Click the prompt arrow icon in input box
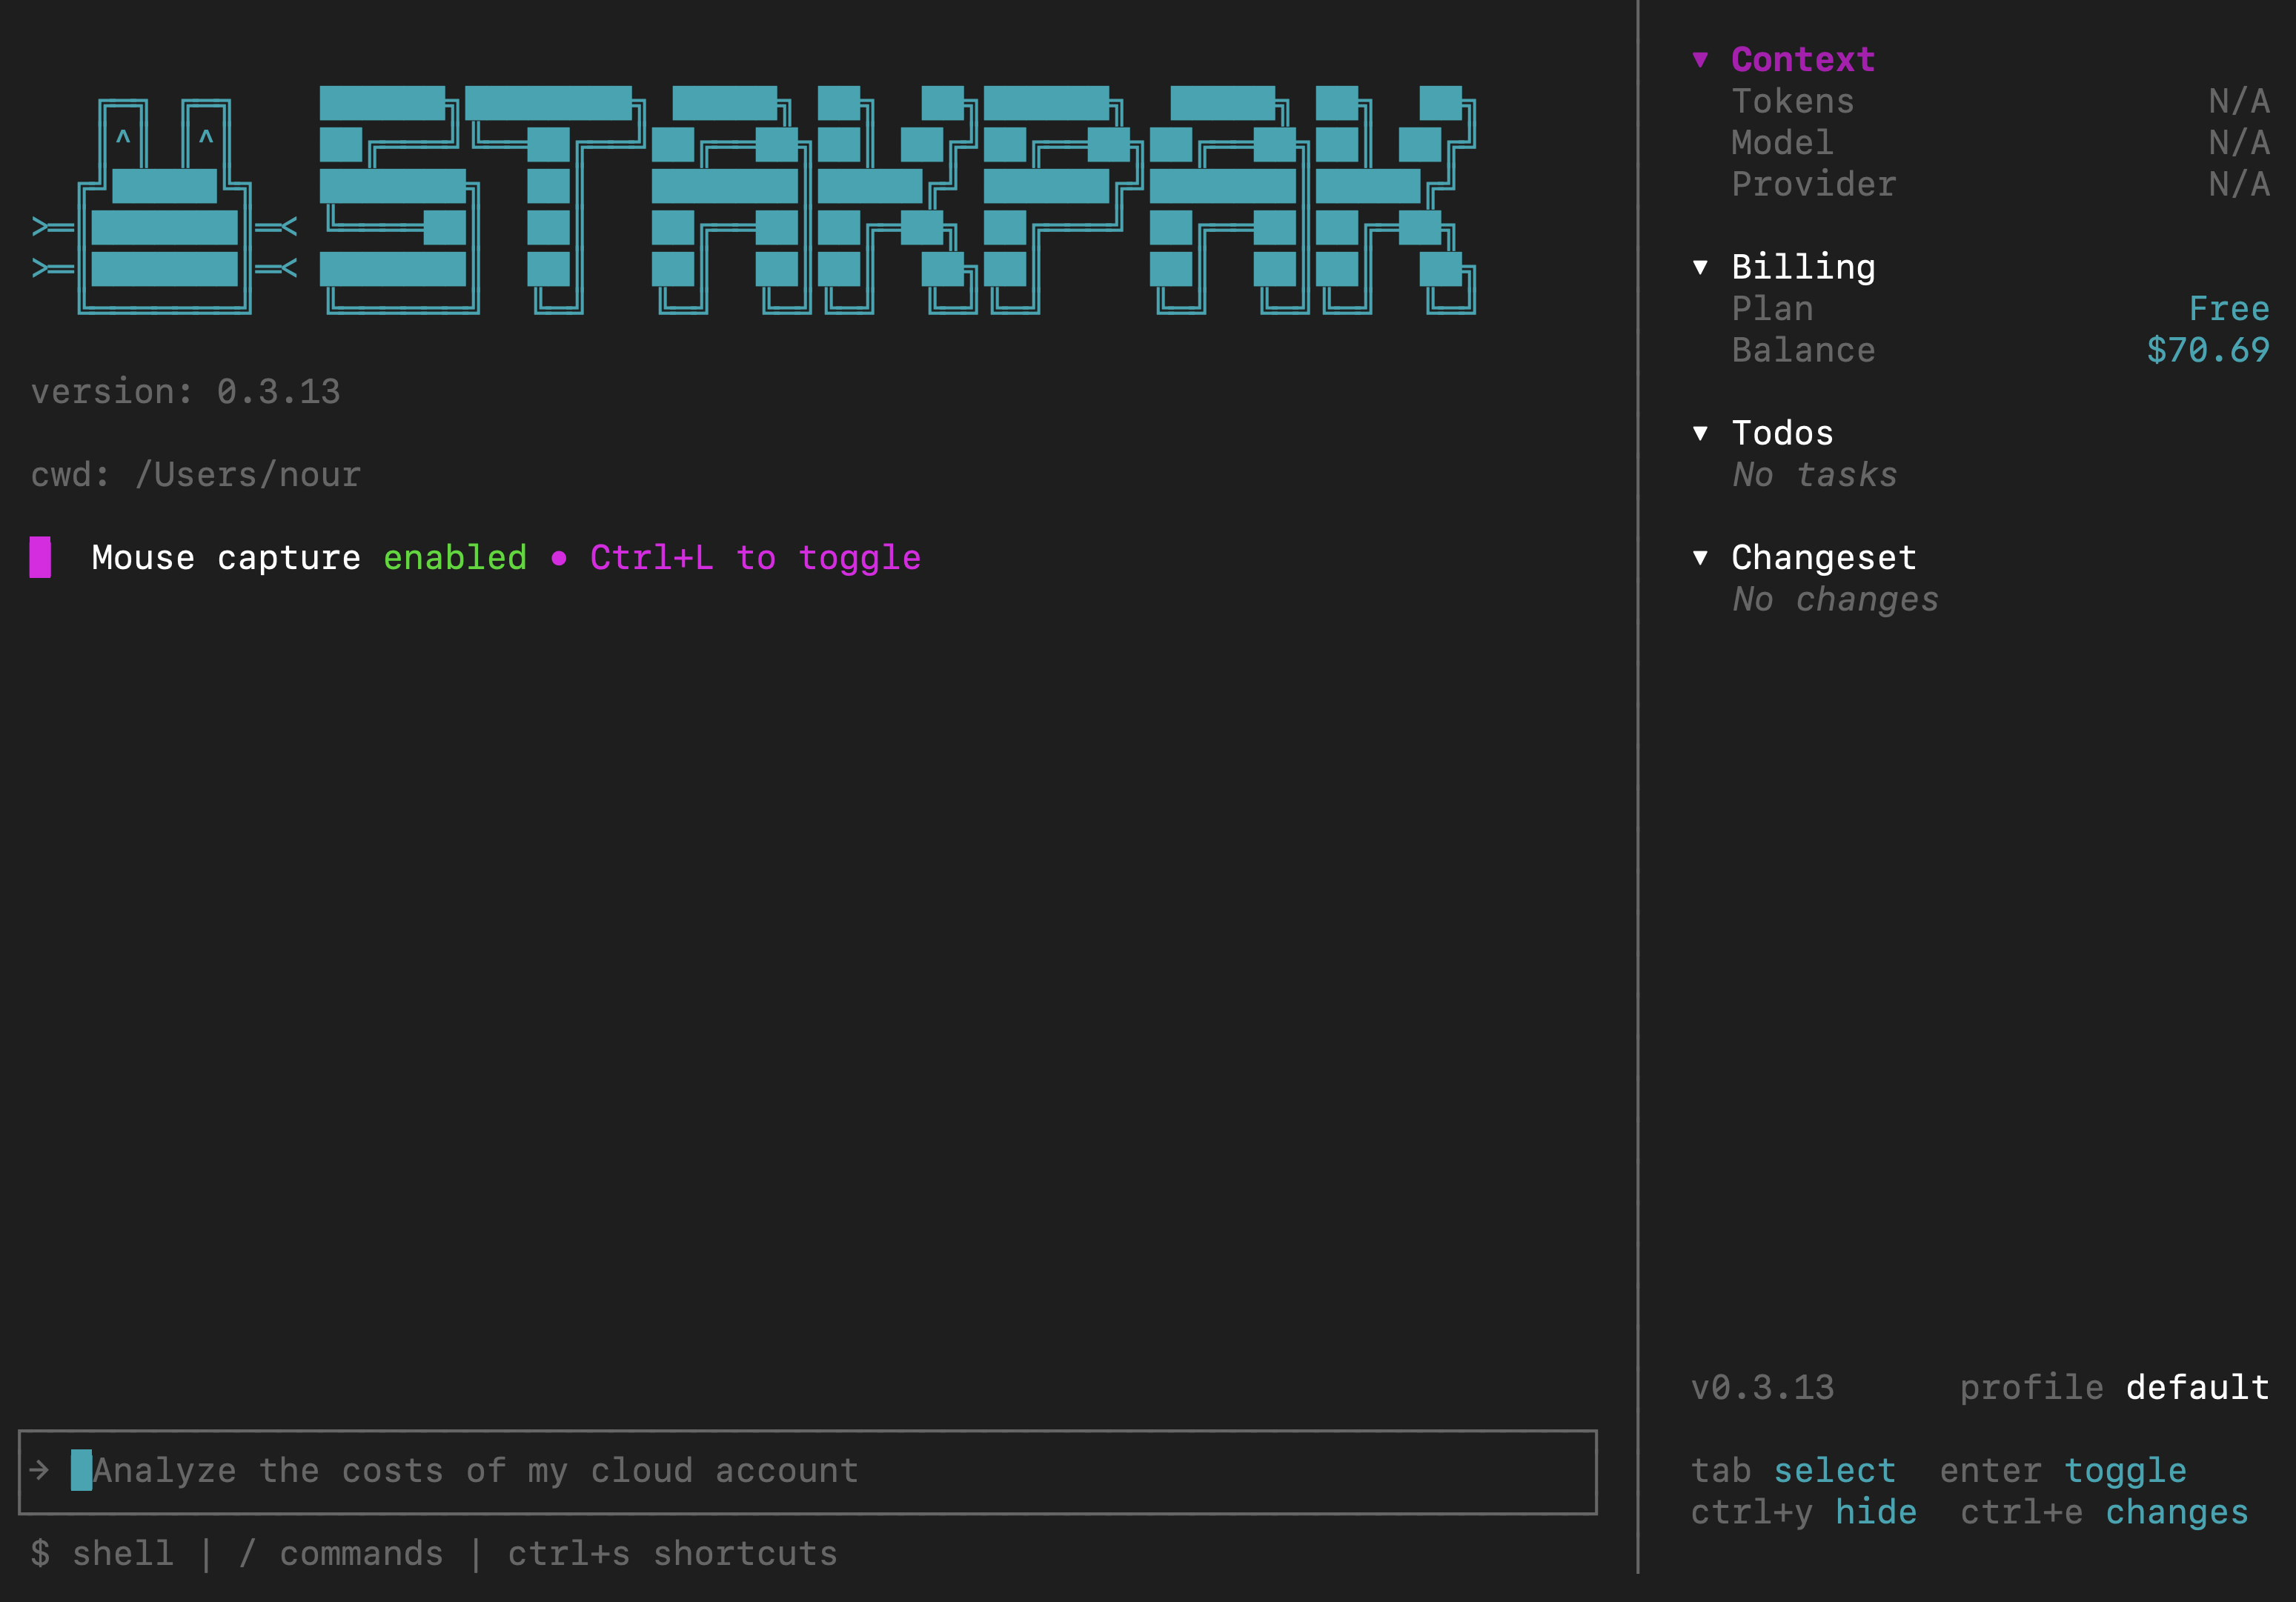Viewport: 2296px width, 1602px height. coord(40,1470)
